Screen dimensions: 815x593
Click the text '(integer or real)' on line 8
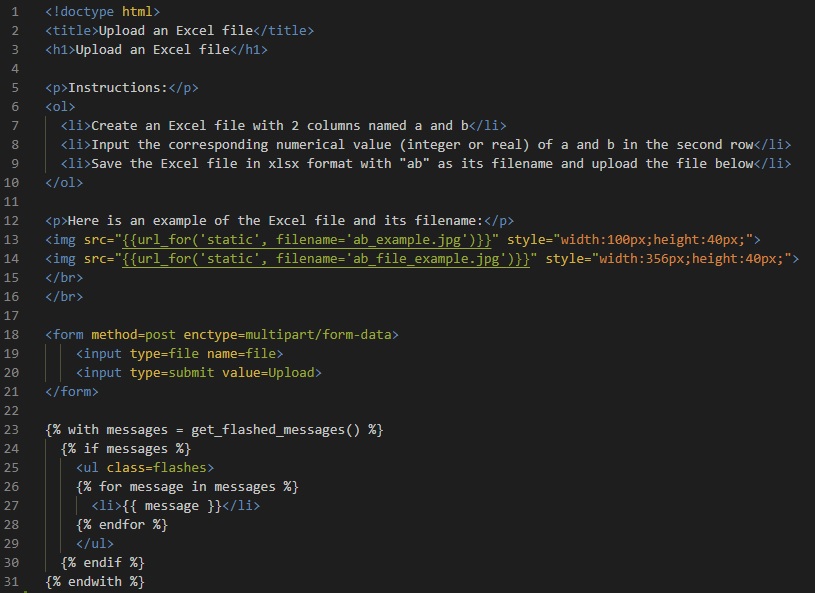tap(464, 145)
